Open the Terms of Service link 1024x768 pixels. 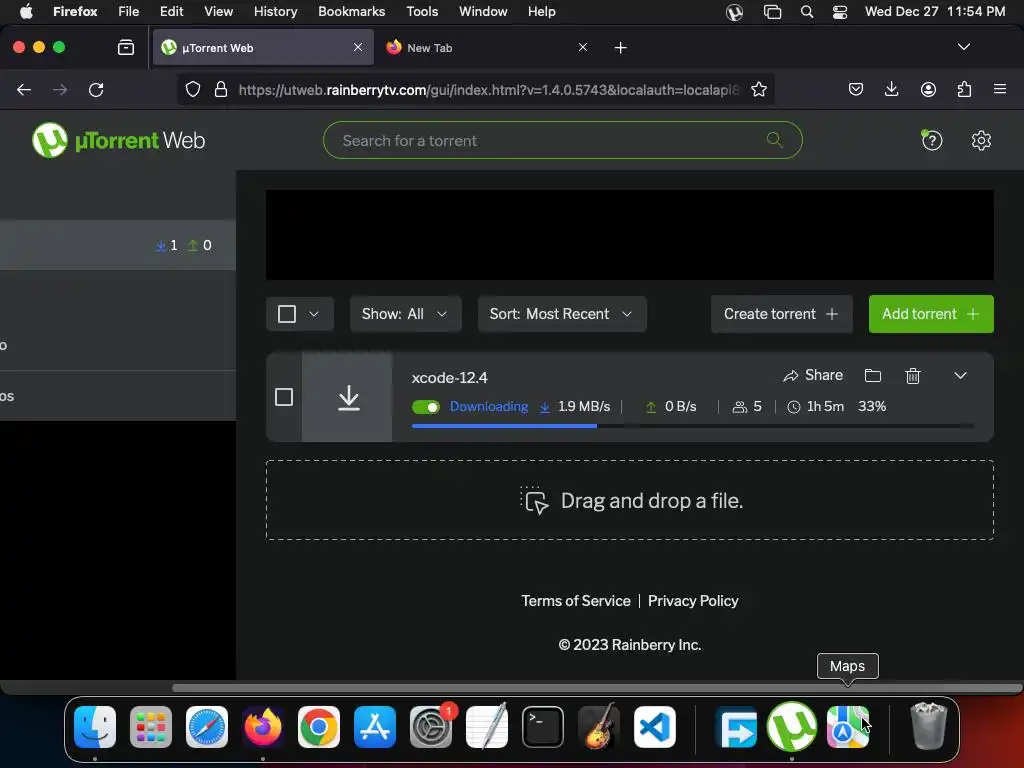coord(576,601)
